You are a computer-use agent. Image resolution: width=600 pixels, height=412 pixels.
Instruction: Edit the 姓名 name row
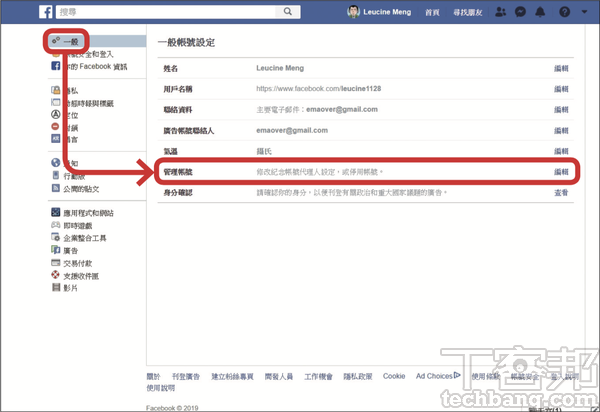561,68
